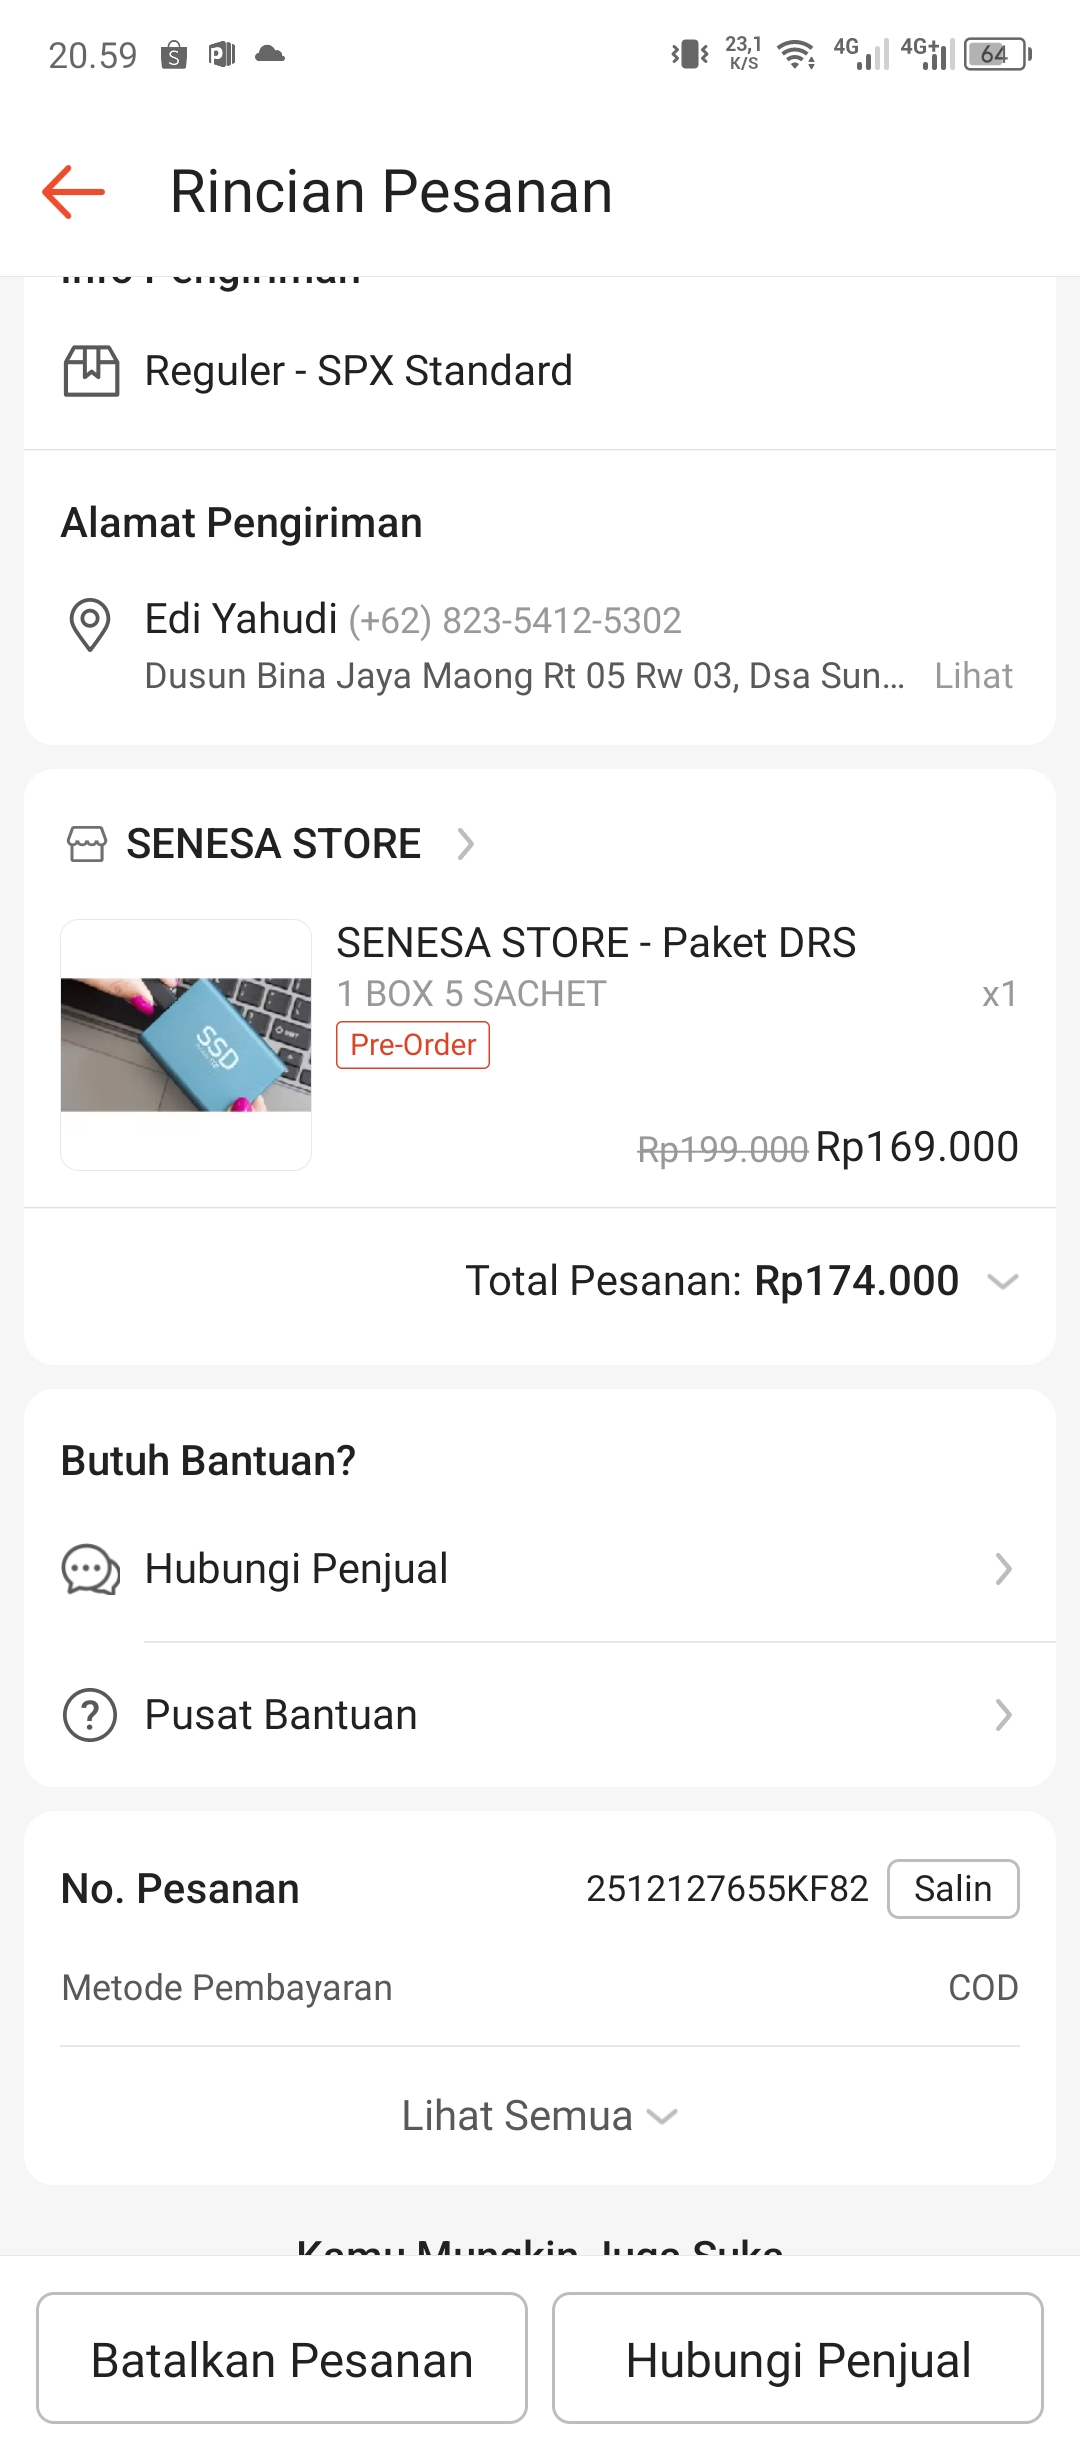
Task: Expand Total Pesanan price breakdown
Action: tap(1002, 1281)
